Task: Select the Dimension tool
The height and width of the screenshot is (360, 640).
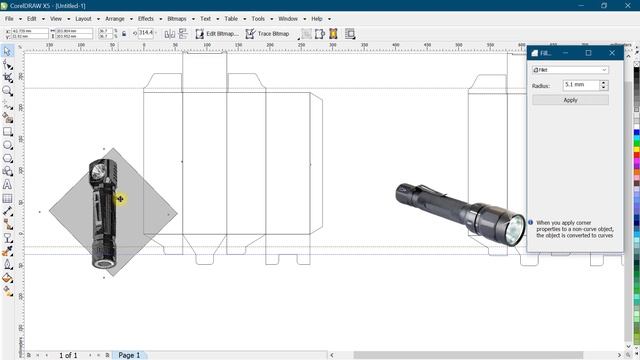Action: [7, 211]
